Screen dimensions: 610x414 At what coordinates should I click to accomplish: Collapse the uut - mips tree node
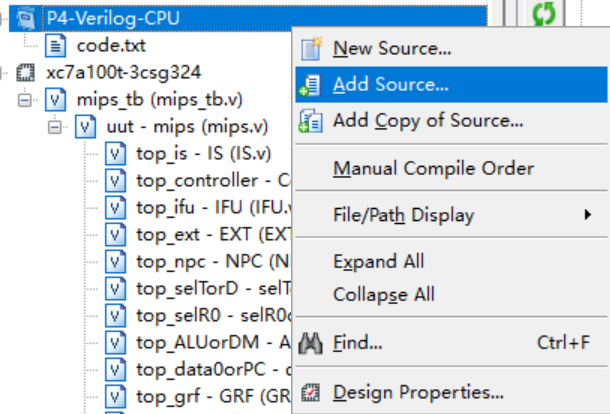coord(55,127)
